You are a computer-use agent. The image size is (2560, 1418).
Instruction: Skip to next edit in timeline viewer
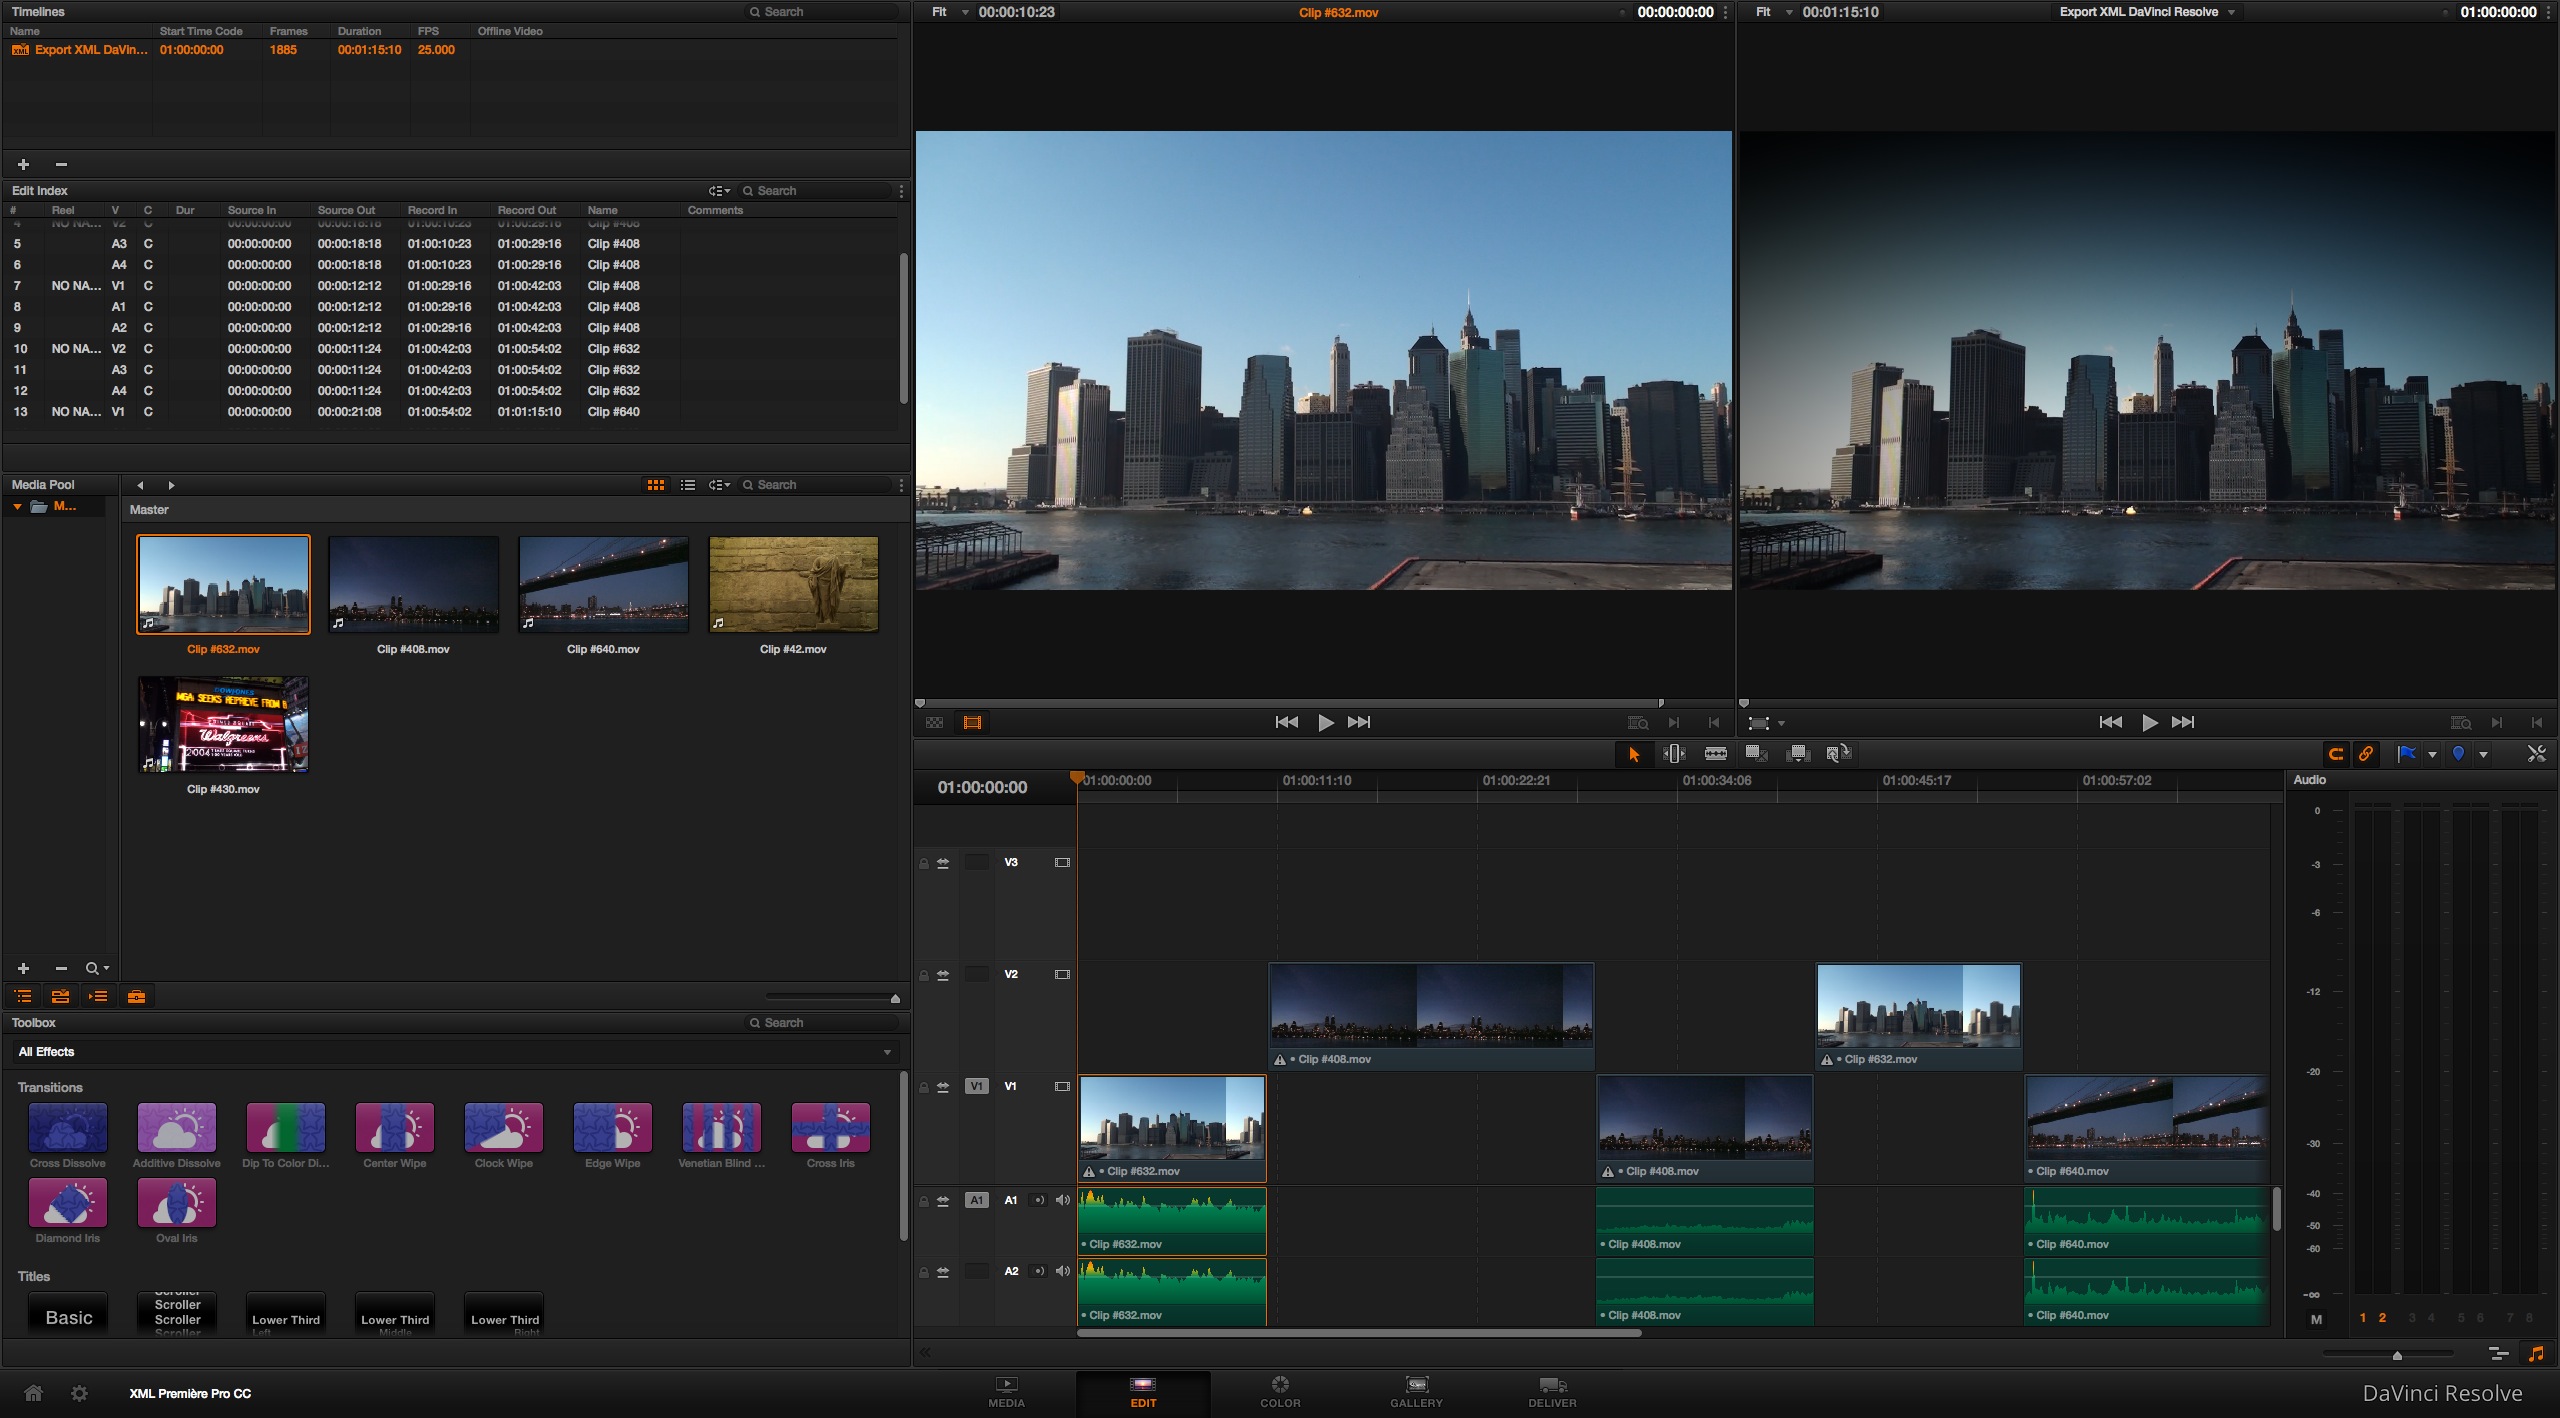2183,723
